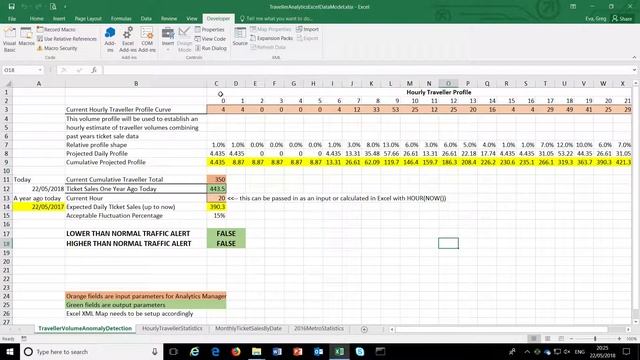This screenshot has height=360, width=640.
Task: Collapse the ribbon with the chevron
Action: [x=634, y=58]
